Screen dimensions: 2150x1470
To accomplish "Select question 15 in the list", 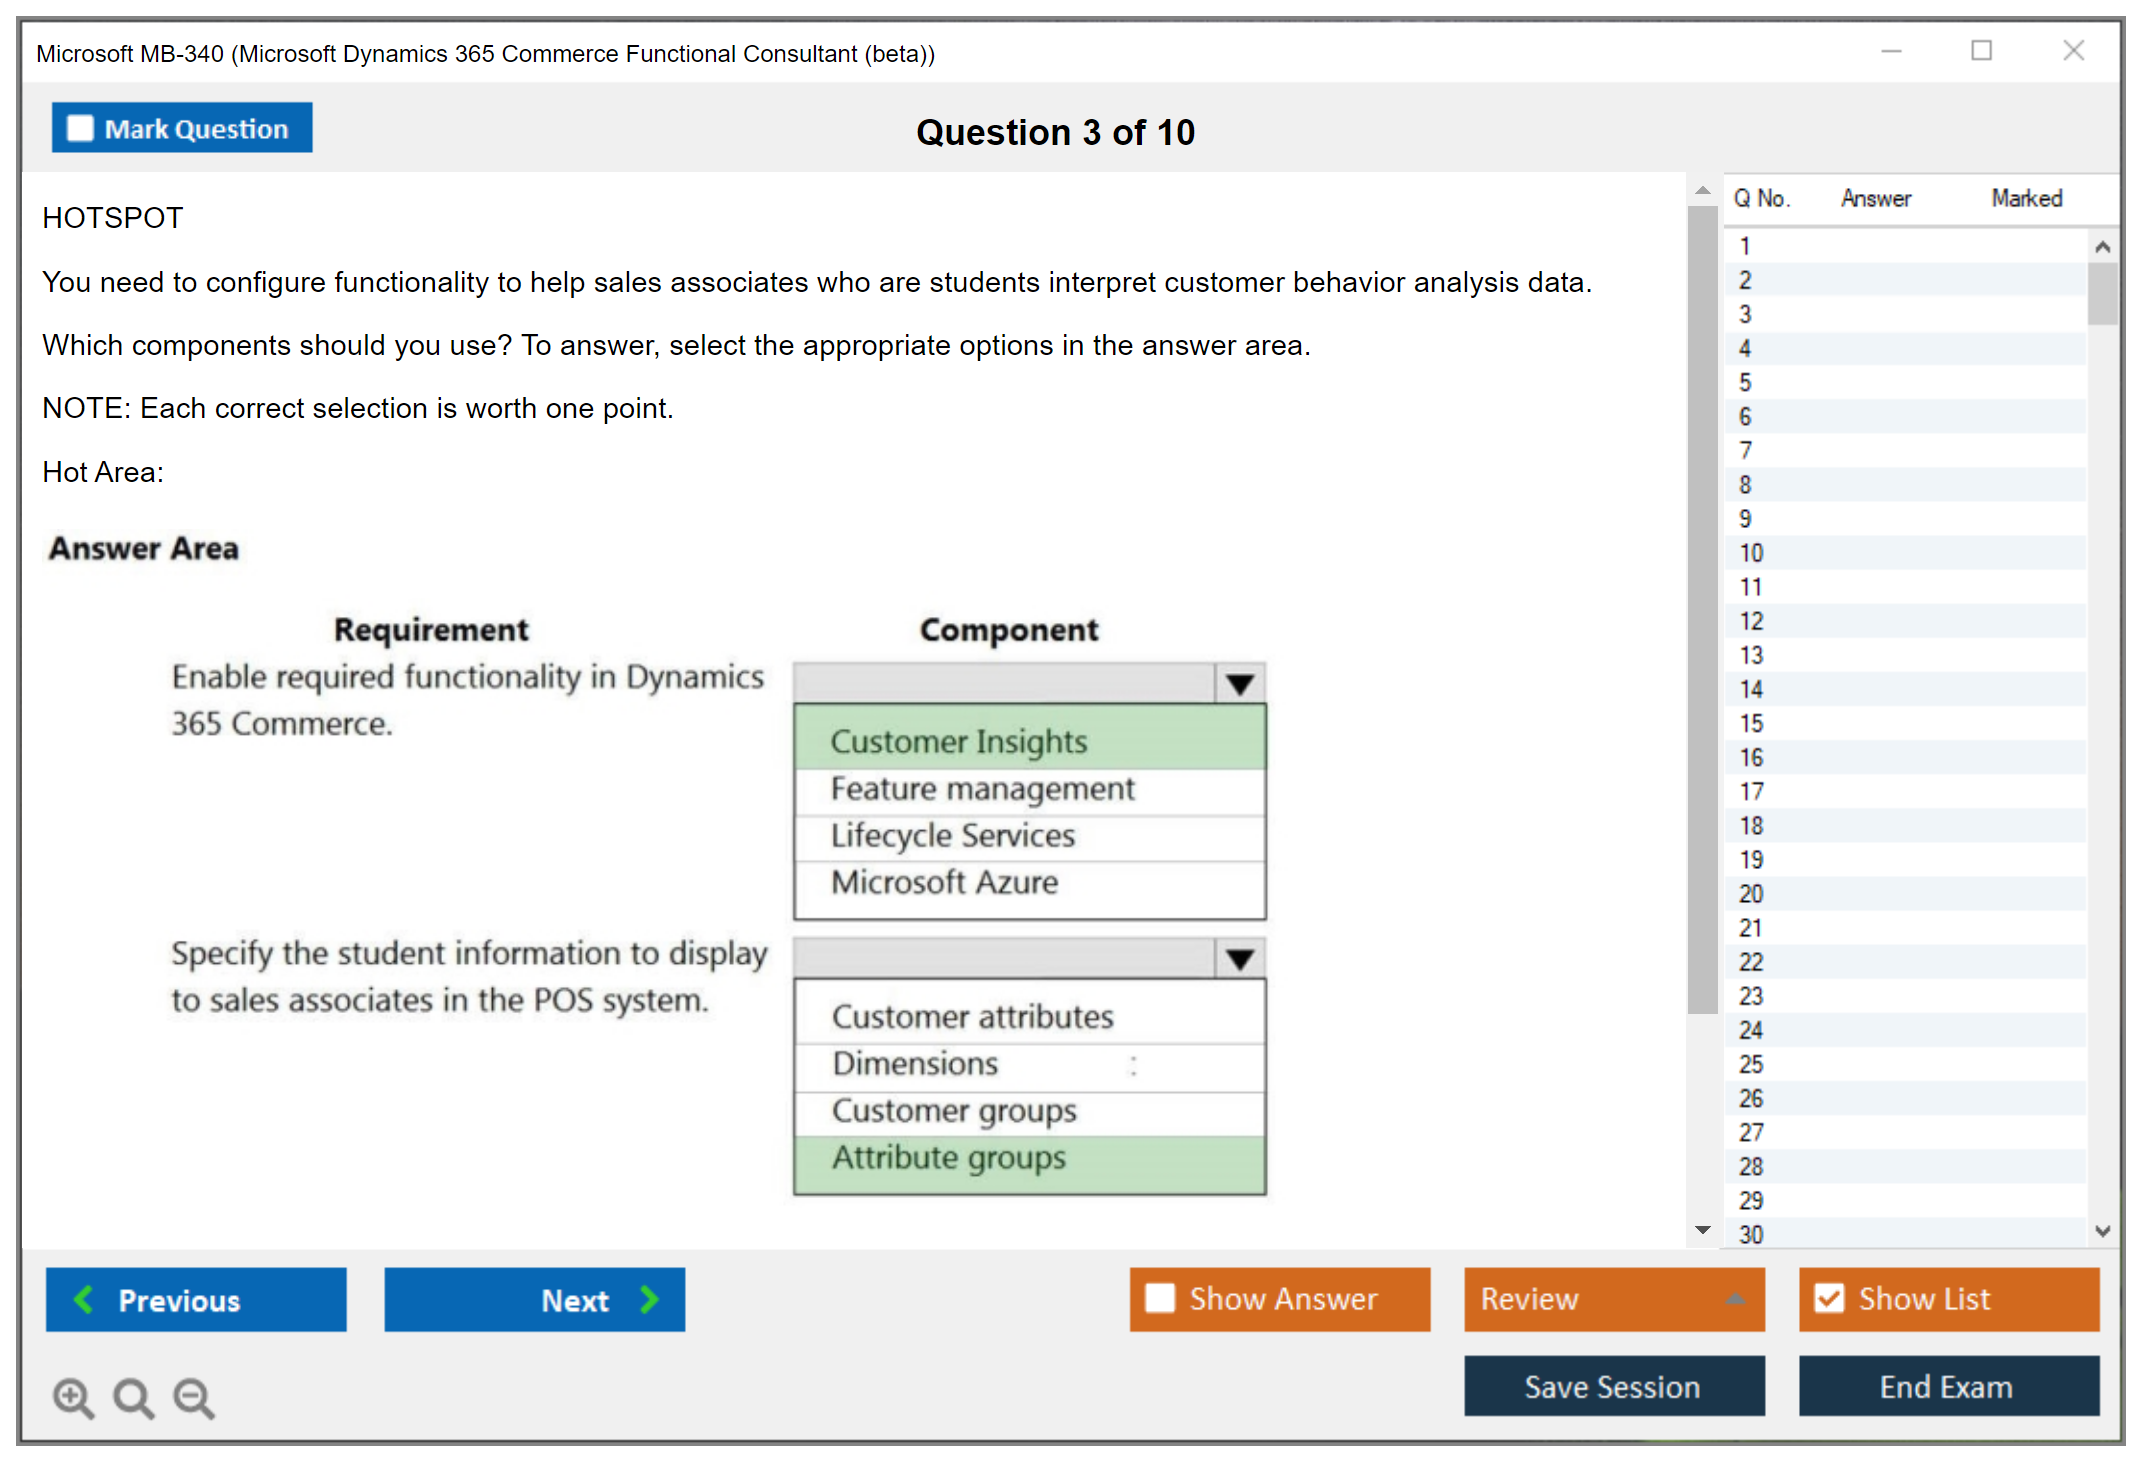I will coord(1751,723).
